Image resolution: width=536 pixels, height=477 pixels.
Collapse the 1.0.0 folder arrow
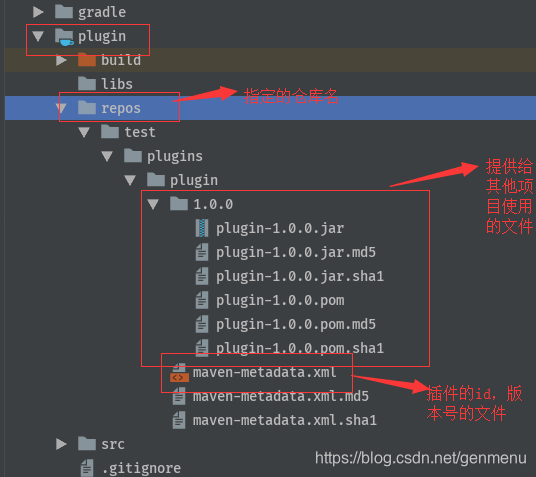[x=153, y=204]
